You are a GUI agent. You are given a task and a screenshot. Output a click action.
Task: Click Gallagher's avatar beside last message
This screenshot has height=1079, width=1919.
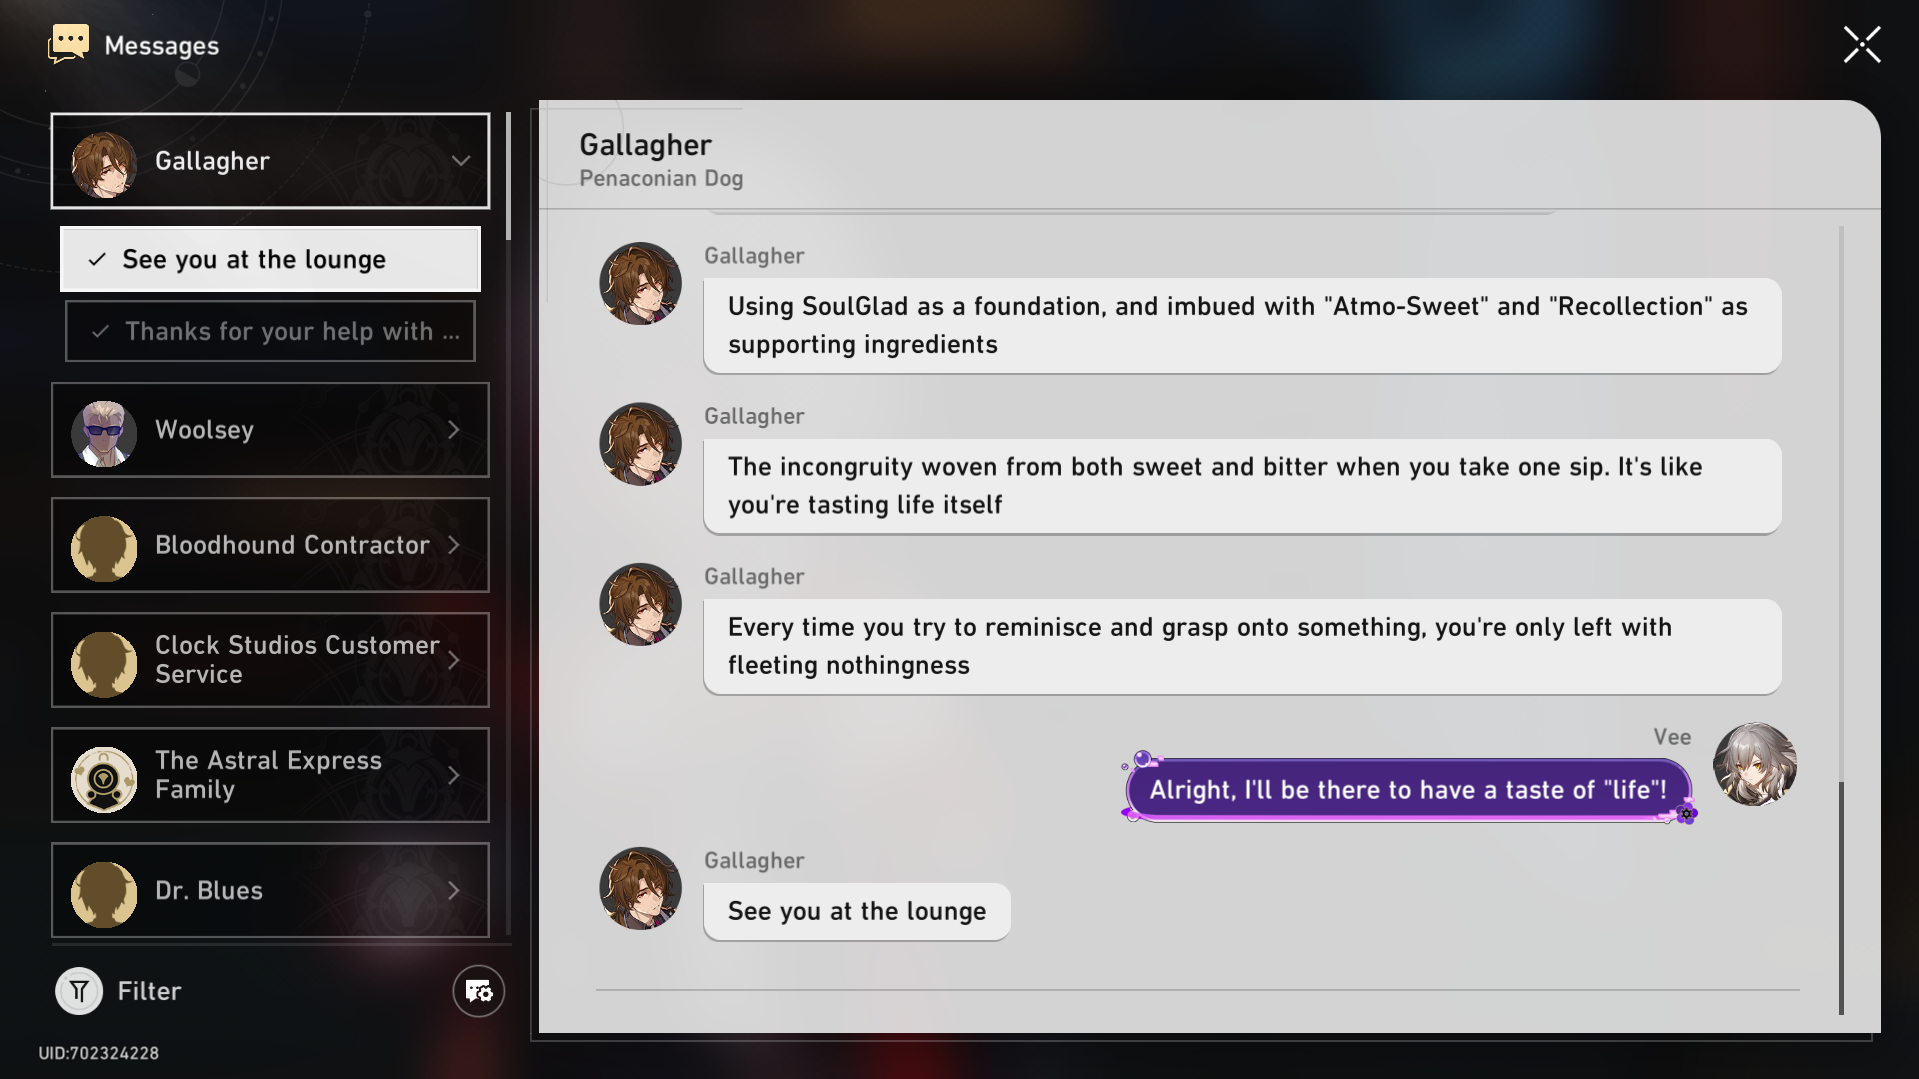click(x=640, y=888)
